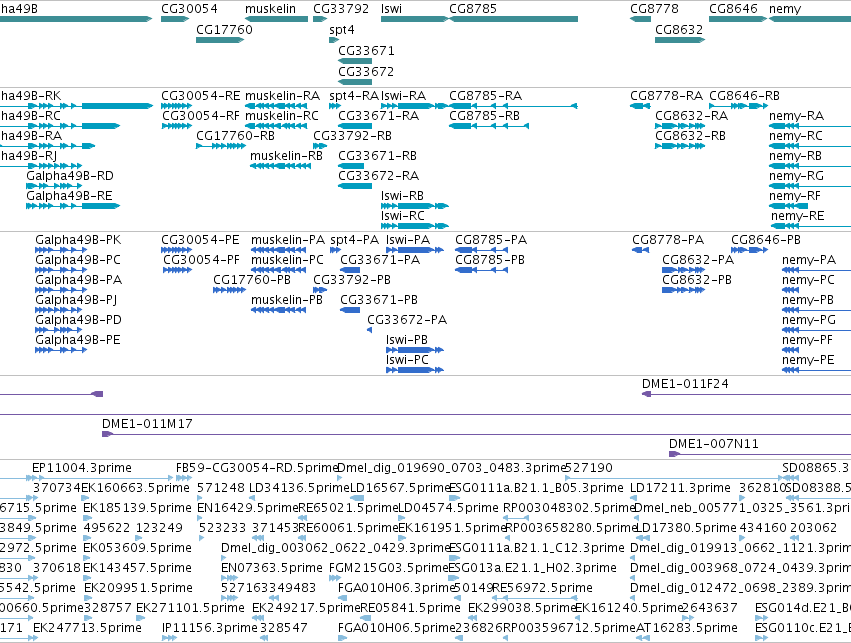Open protein CG8778-PA label
851x643 pixels.
[668, 240]
